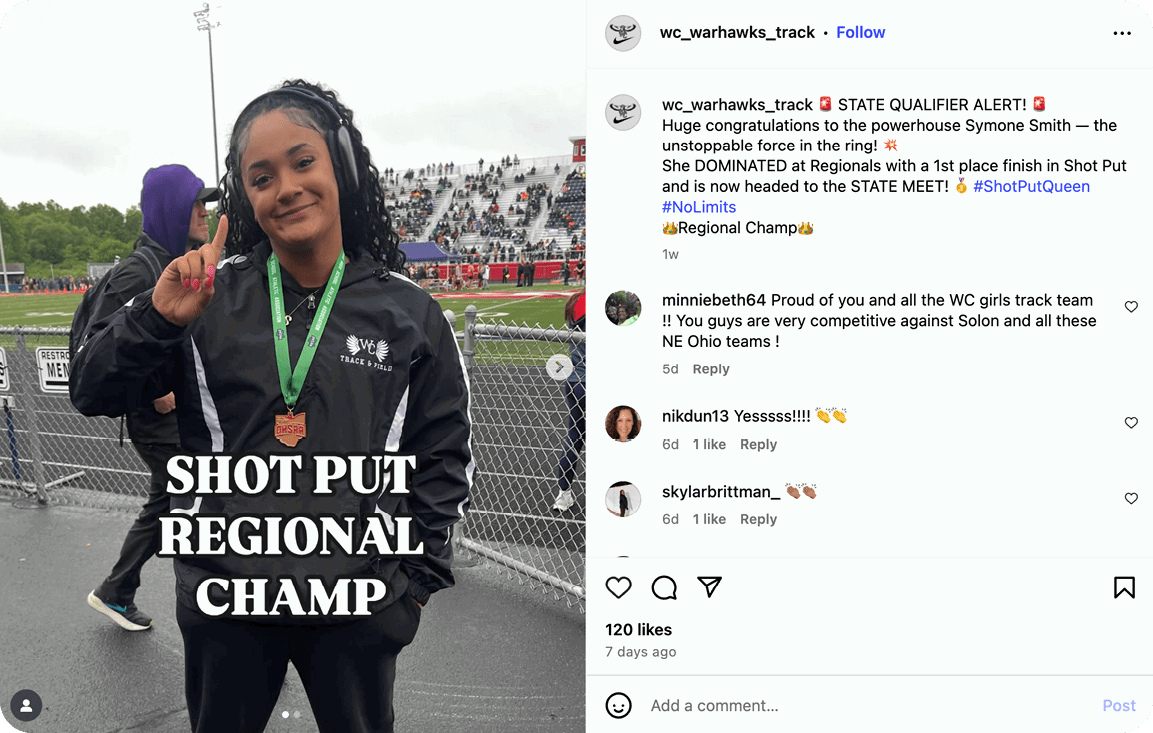Open nikdun13's profile picture
Viewport: 1153px width, 733px height.
tap(623, 423)
